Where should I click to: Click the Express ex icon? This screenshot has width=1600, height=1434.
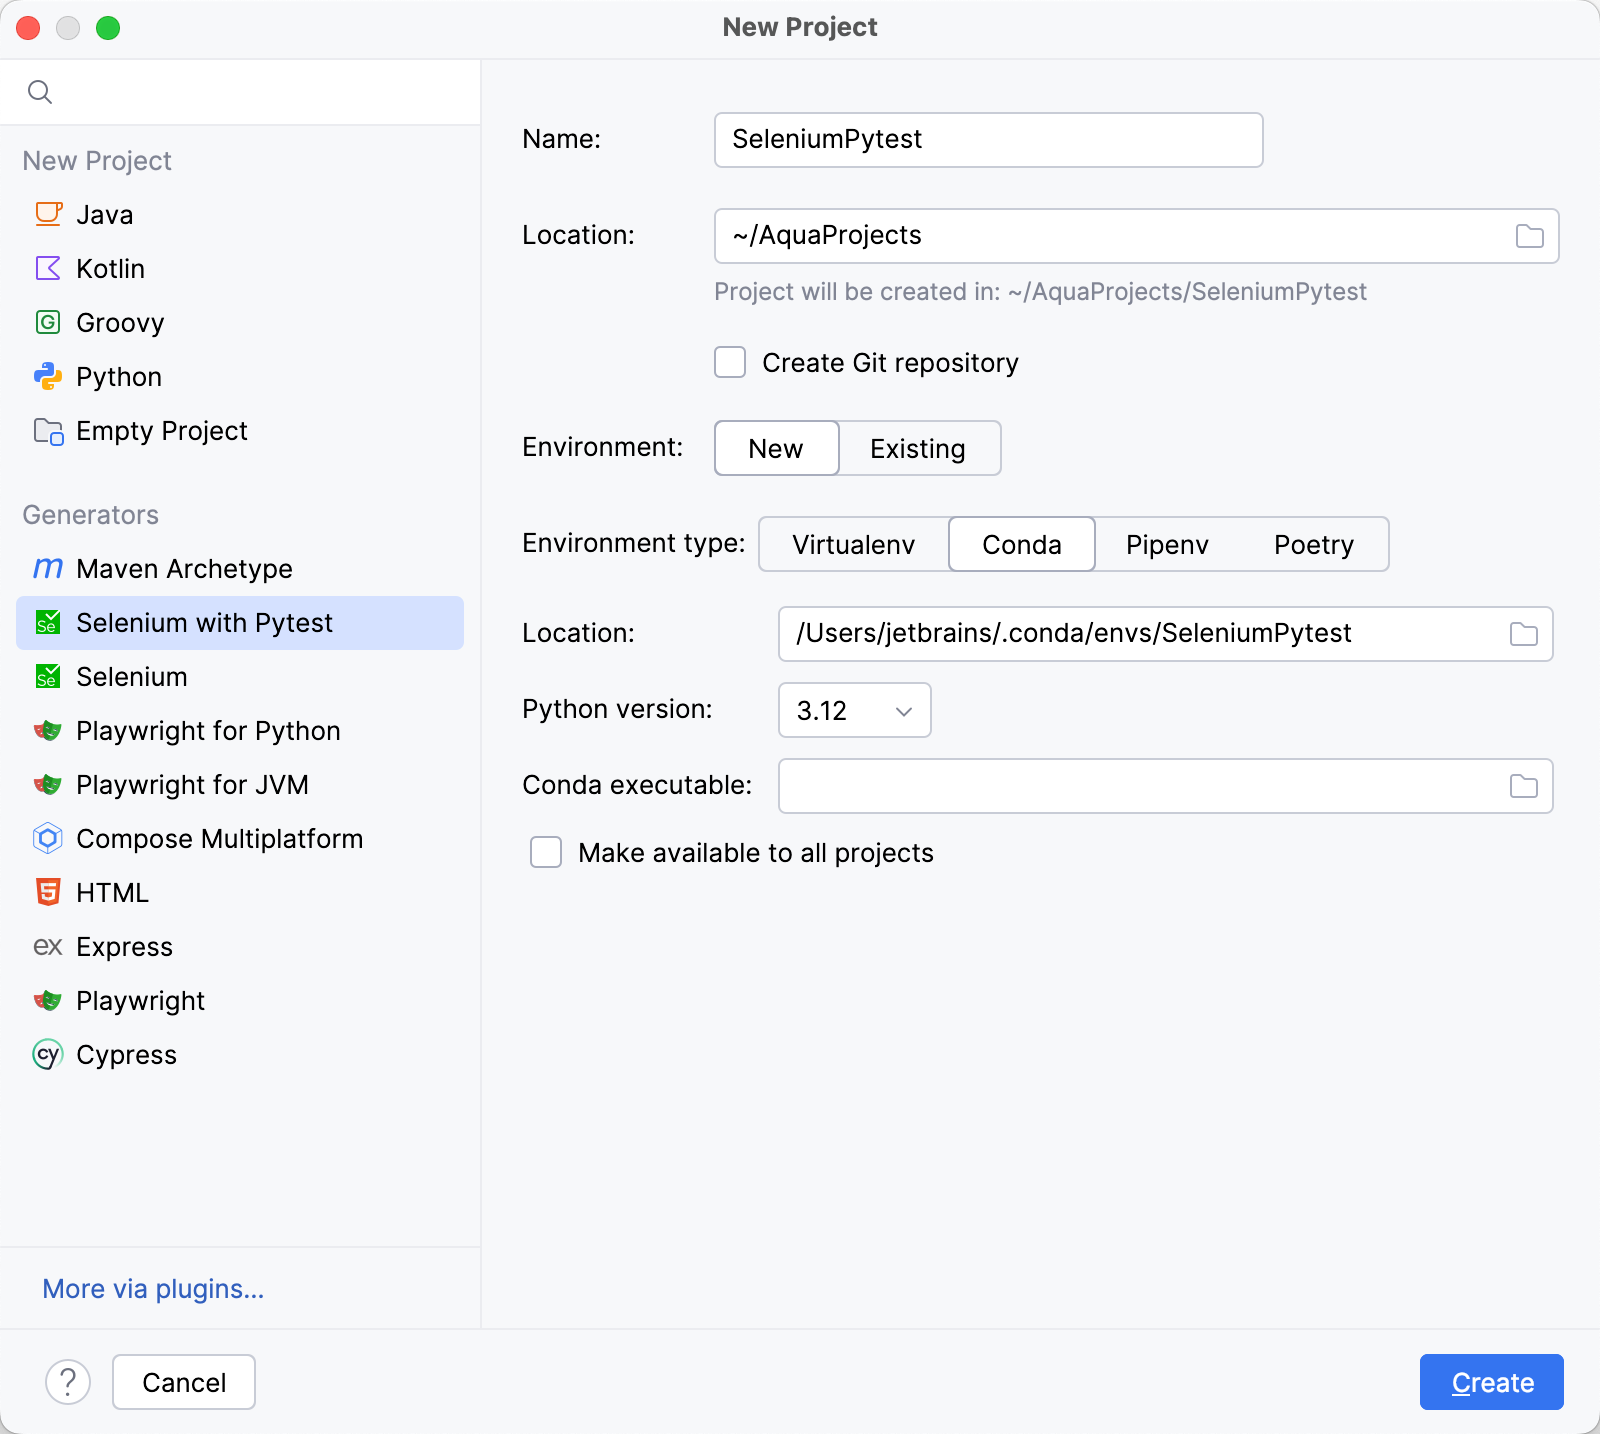[48, 946]
